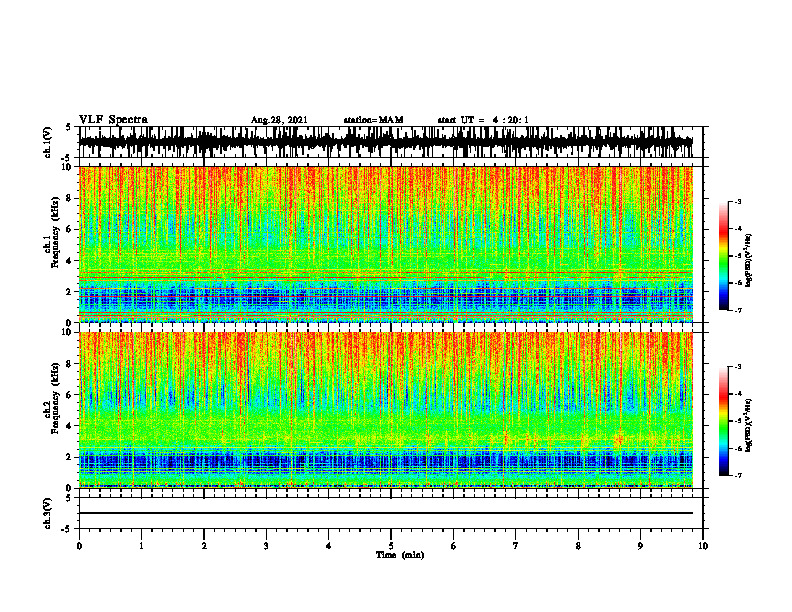Click the "ch.3(V)" axis label
Screen dimensions: 792x612
(48, 513)
